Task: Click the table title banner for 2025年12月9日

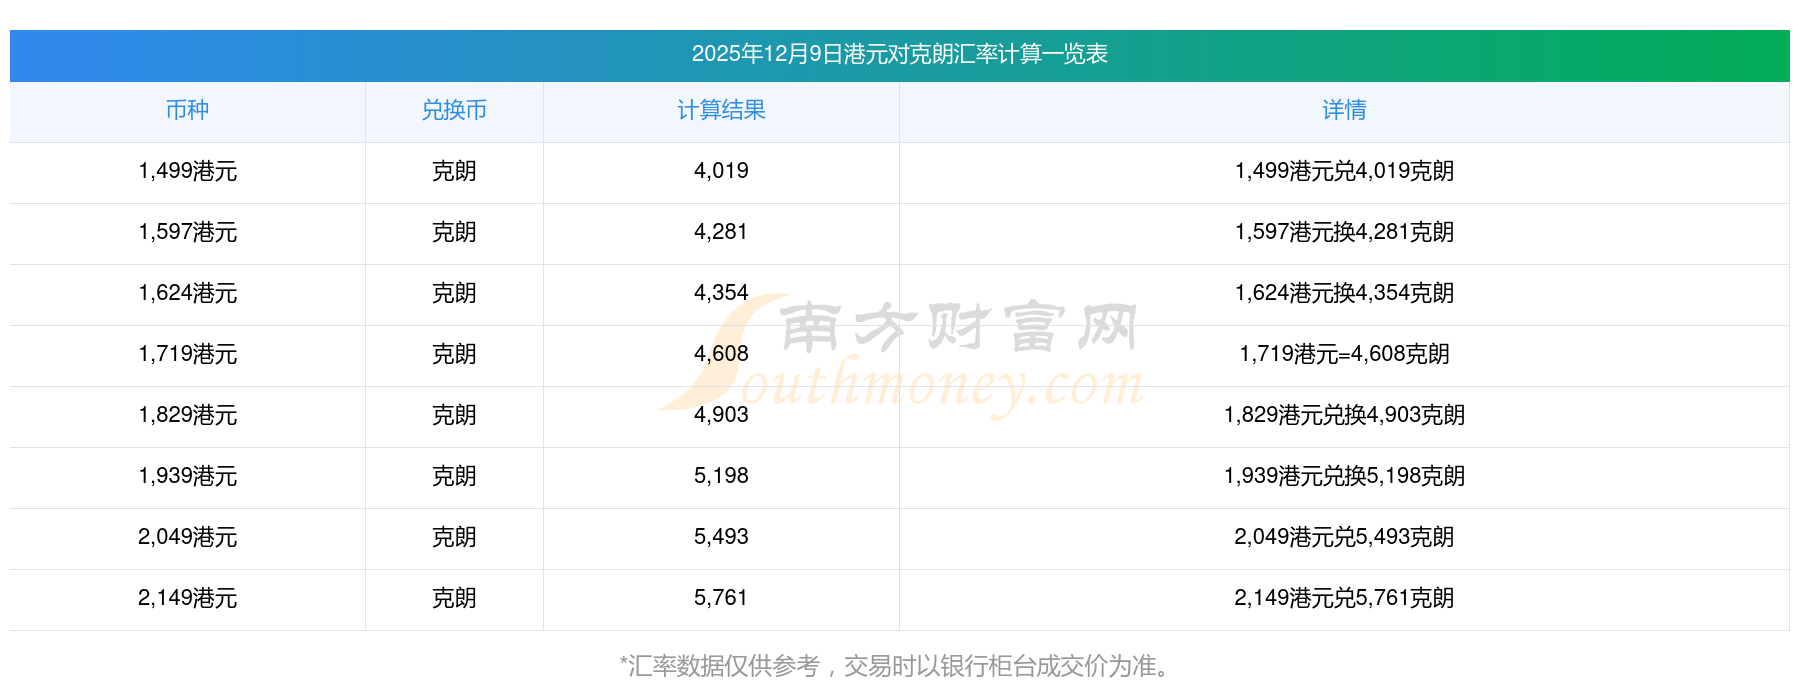Action: (x=899, y=55)
